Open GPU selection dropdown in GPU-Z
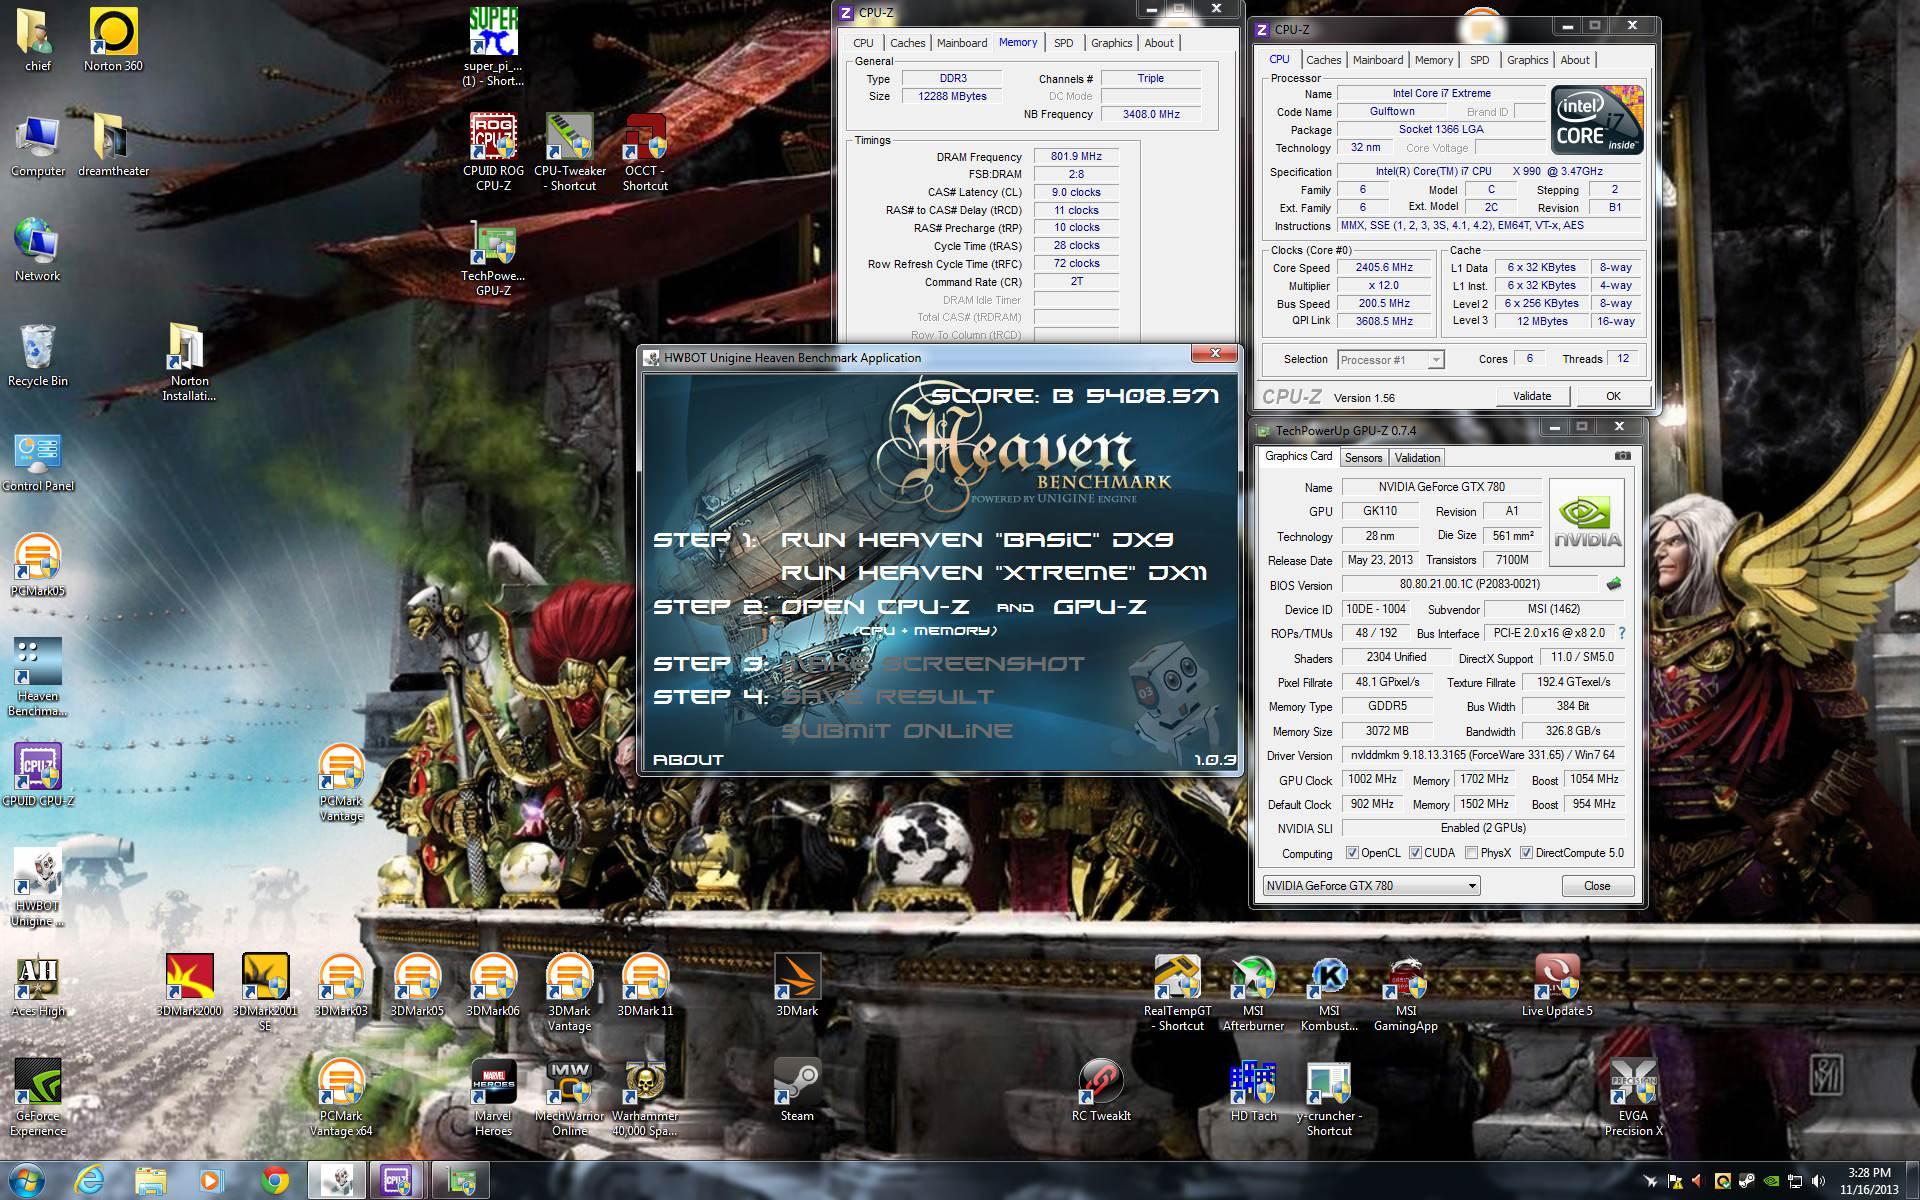The image size is (1920, 1200). [1370, 886]
